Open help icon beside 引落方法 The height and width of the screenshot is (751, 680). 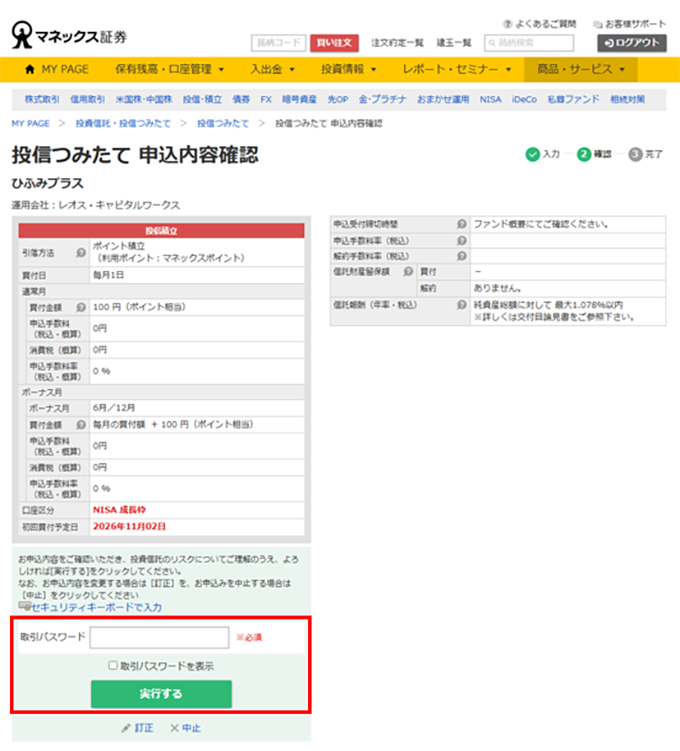[x=81, y=252]
